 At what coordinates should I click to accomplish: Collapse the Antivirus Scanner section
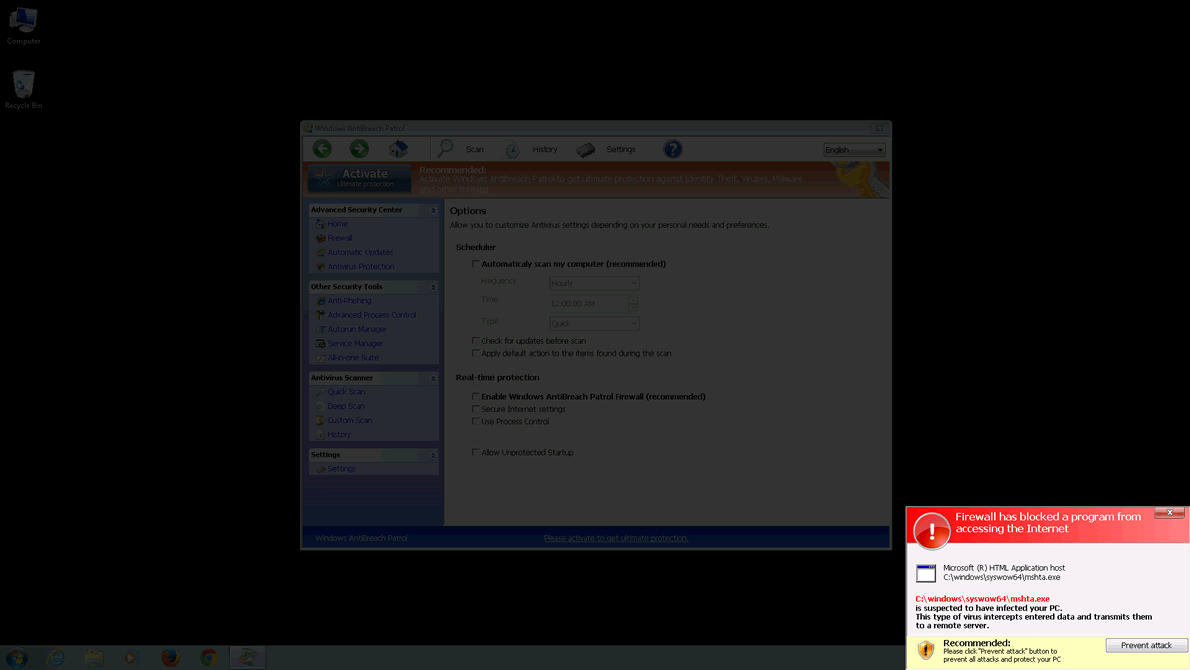433,378
